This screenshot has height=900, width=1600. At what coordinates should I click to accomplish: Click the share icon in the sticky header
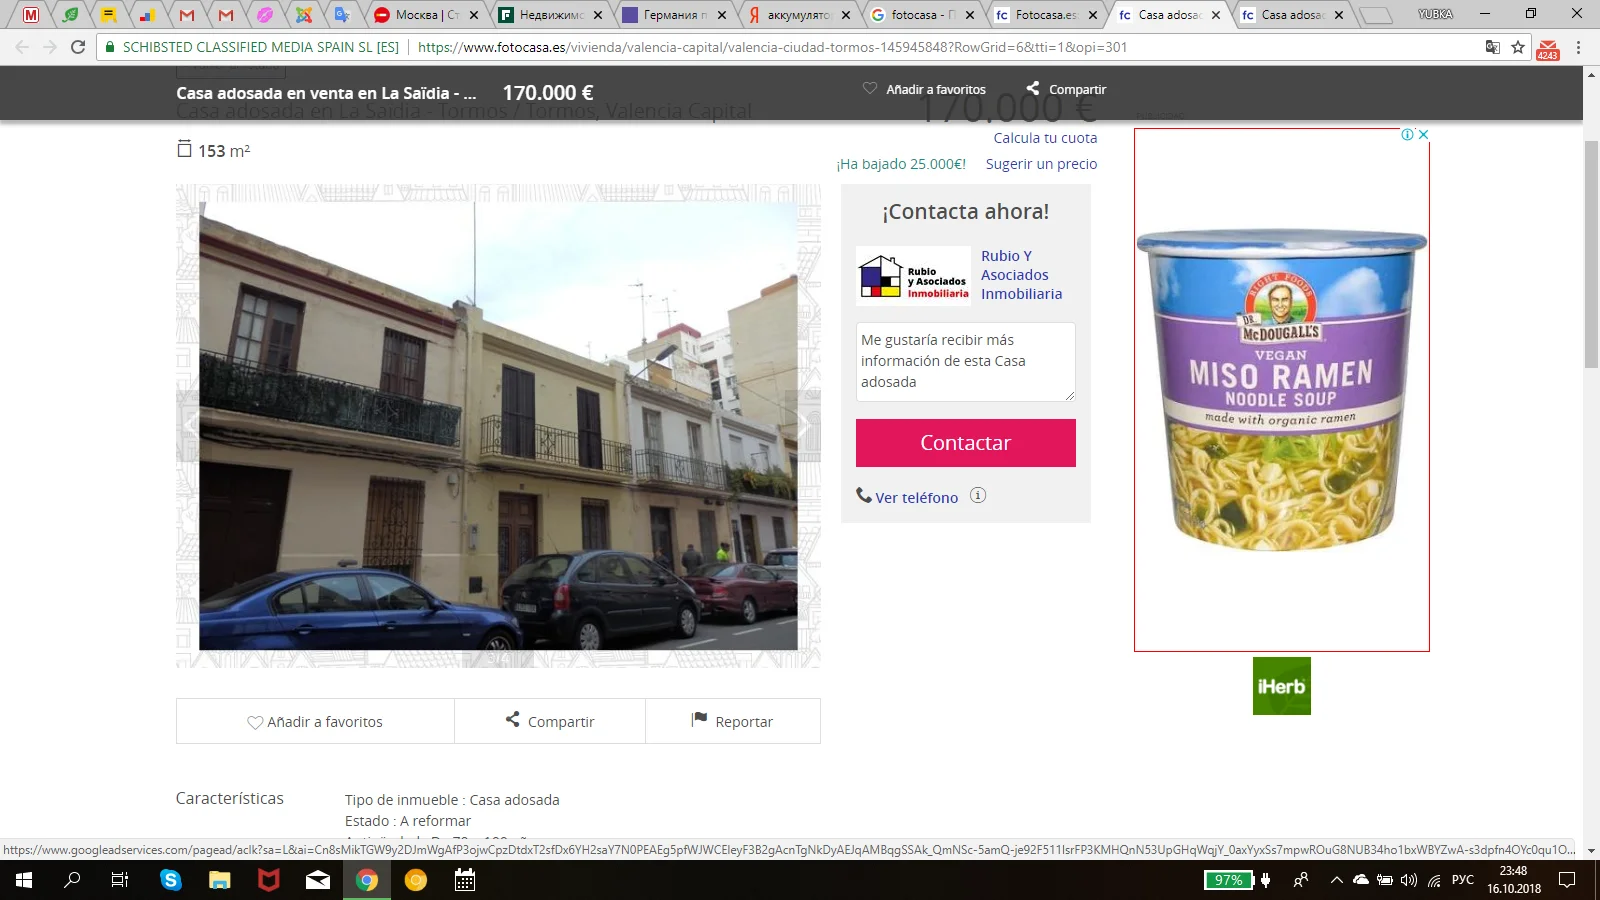point(1033,88)
